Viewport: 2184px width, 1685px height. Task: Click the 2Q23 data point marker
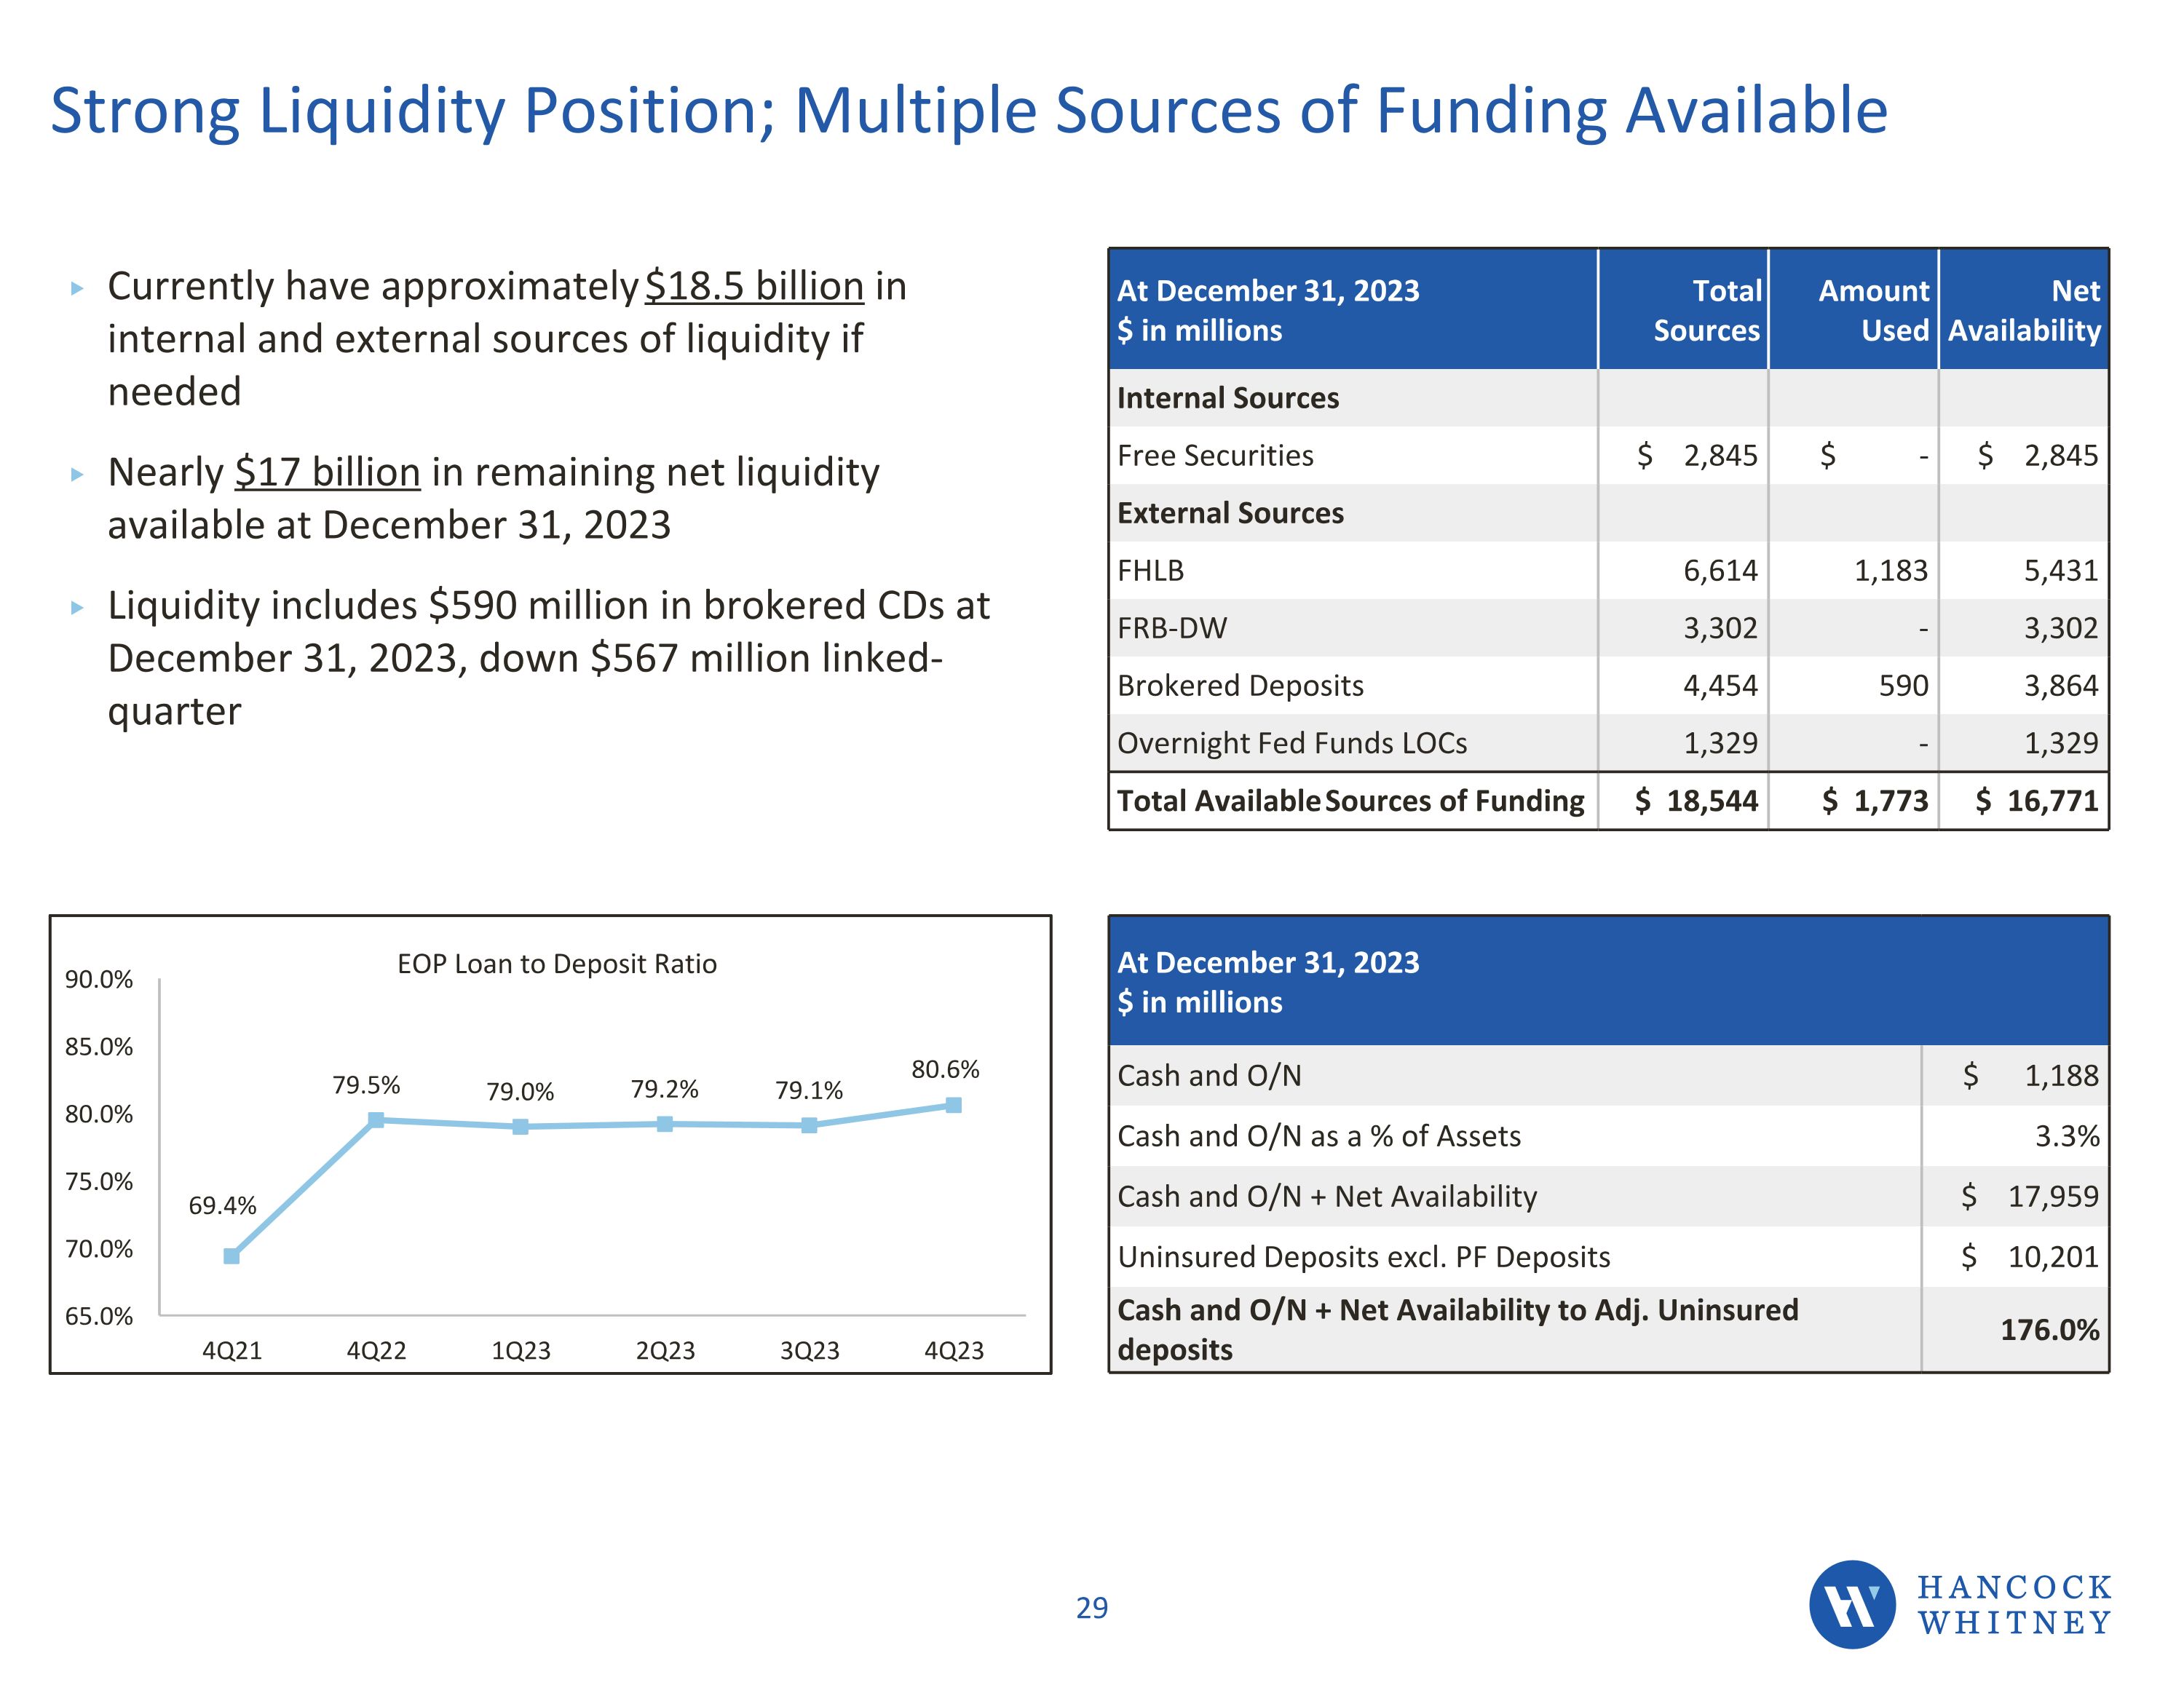tap(665, 1124)
